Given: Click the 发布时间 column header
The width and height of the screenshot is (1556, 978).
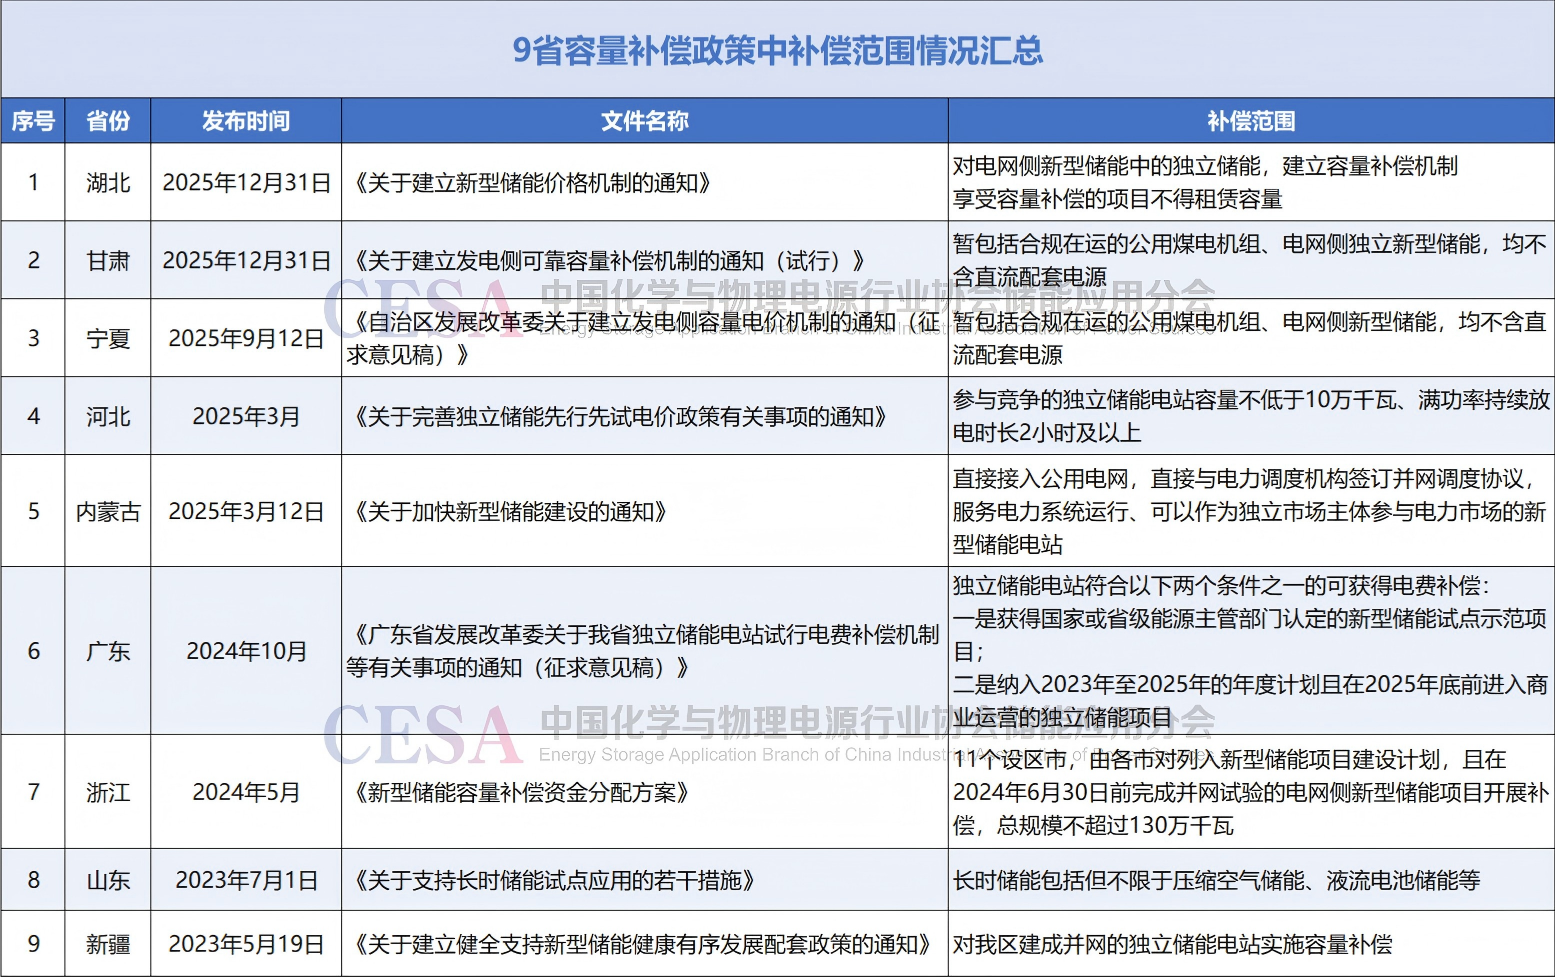Looking at the screenshot, I should click(246, 121).
